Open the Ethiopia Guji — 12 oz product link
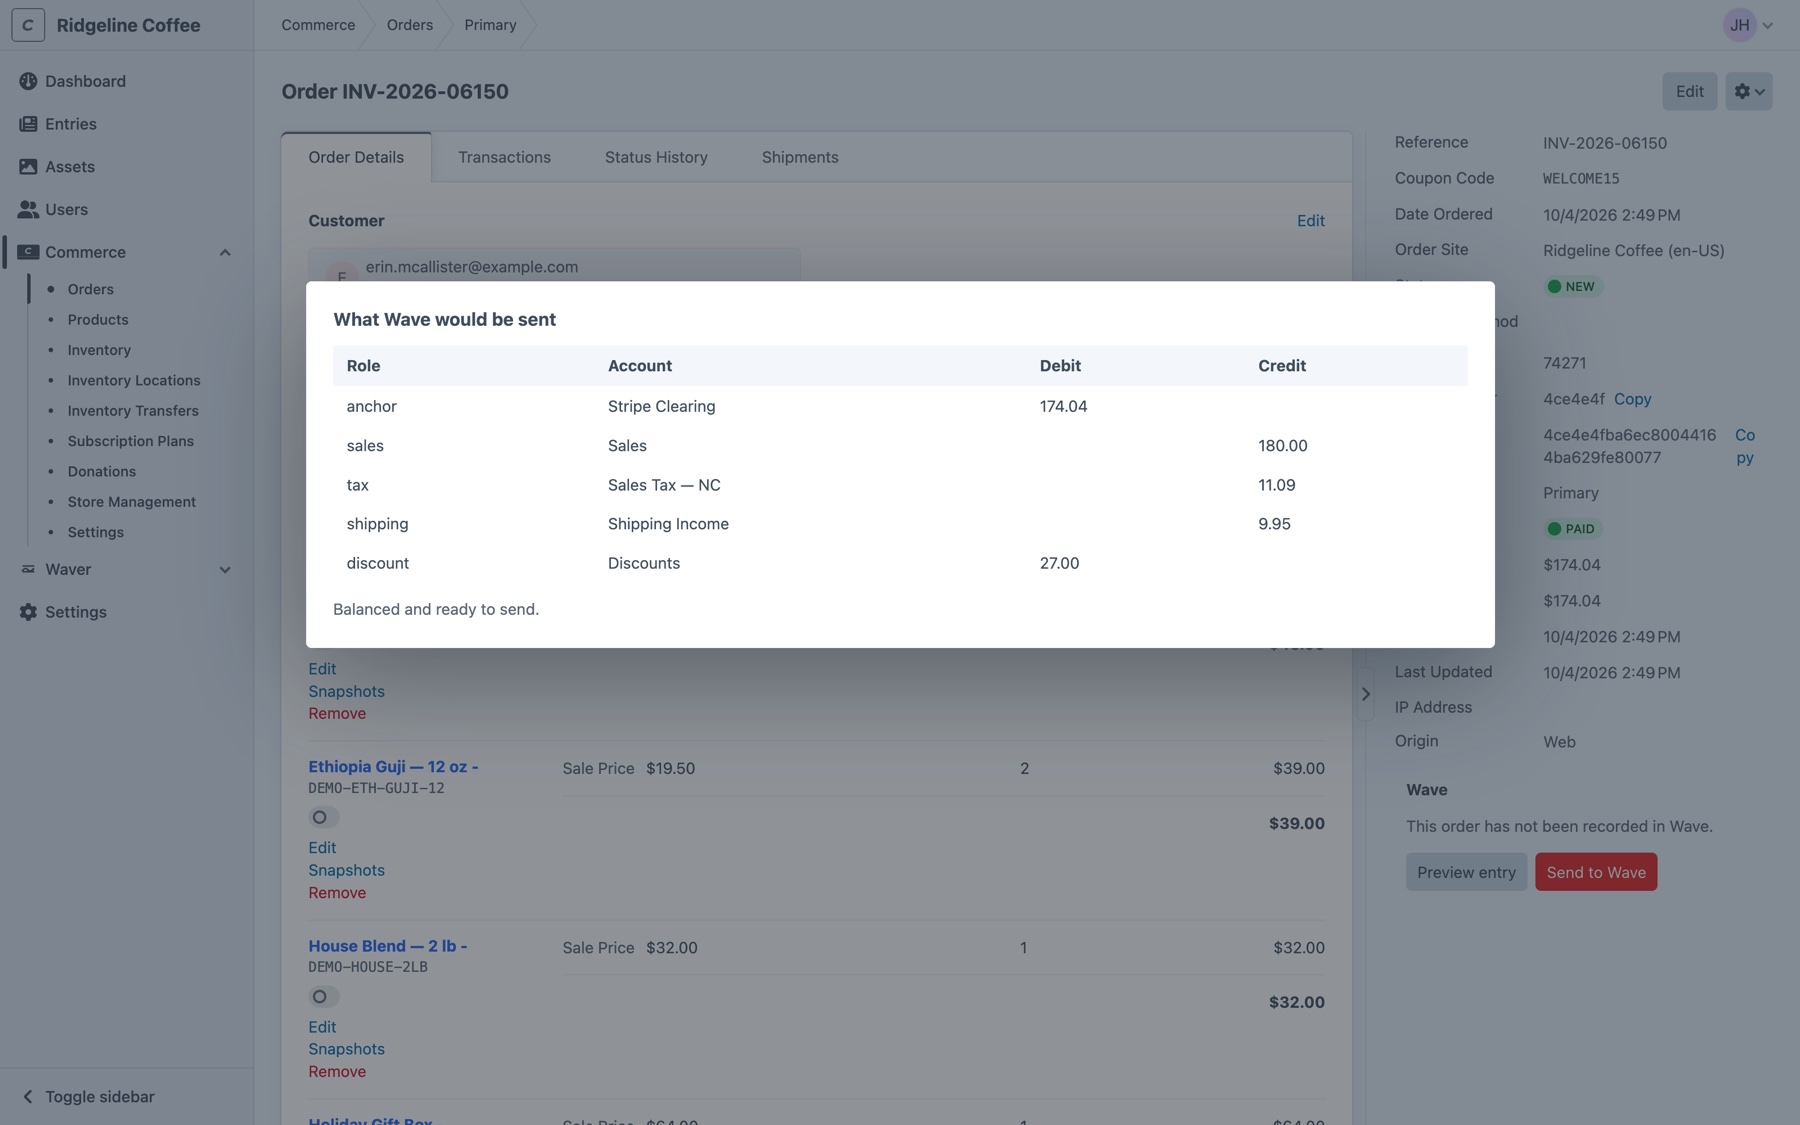Screen dimensions: 1800x1125 tap(393, 767)
